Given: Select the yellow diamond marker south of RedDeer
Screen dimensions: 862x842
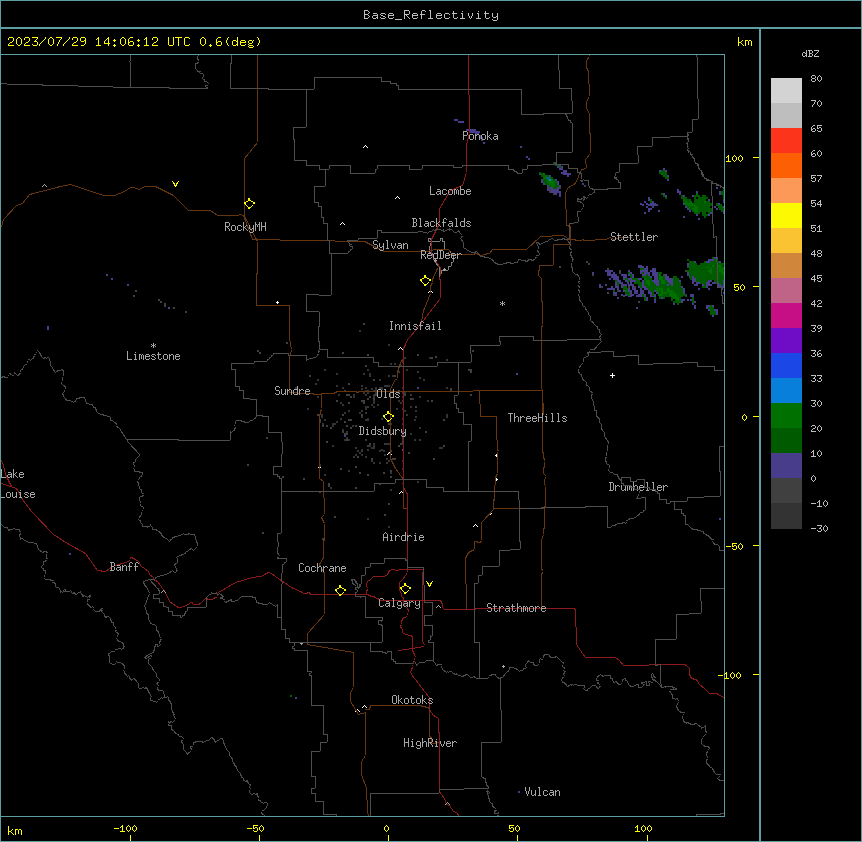Looking at the screenshot, I should coord(426,281).
